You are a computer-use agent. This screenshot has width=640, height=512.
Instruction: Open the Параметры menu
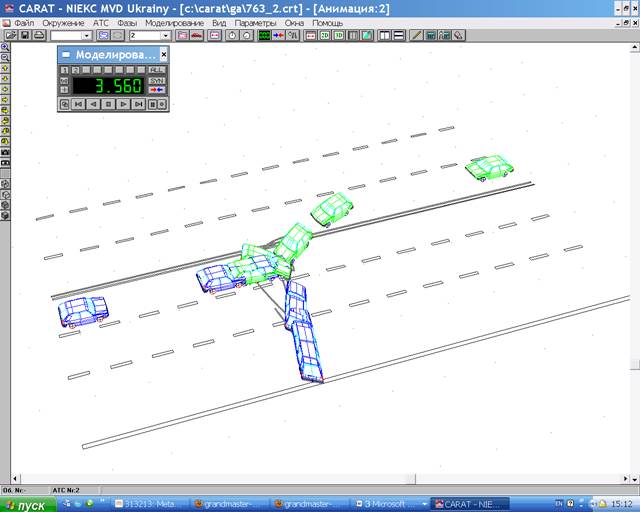click(x=255, y=22)
